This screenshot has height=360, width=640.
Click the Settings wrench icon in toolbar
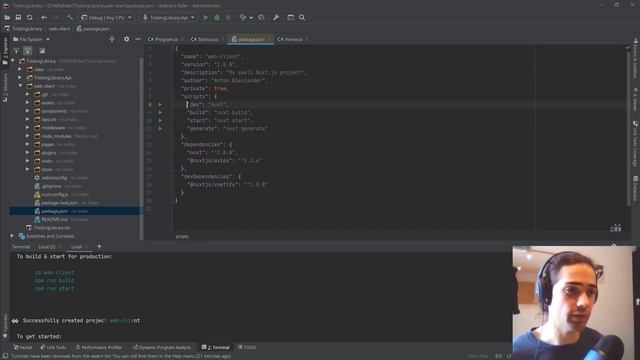pyautogui.click(x=276, y=18)
